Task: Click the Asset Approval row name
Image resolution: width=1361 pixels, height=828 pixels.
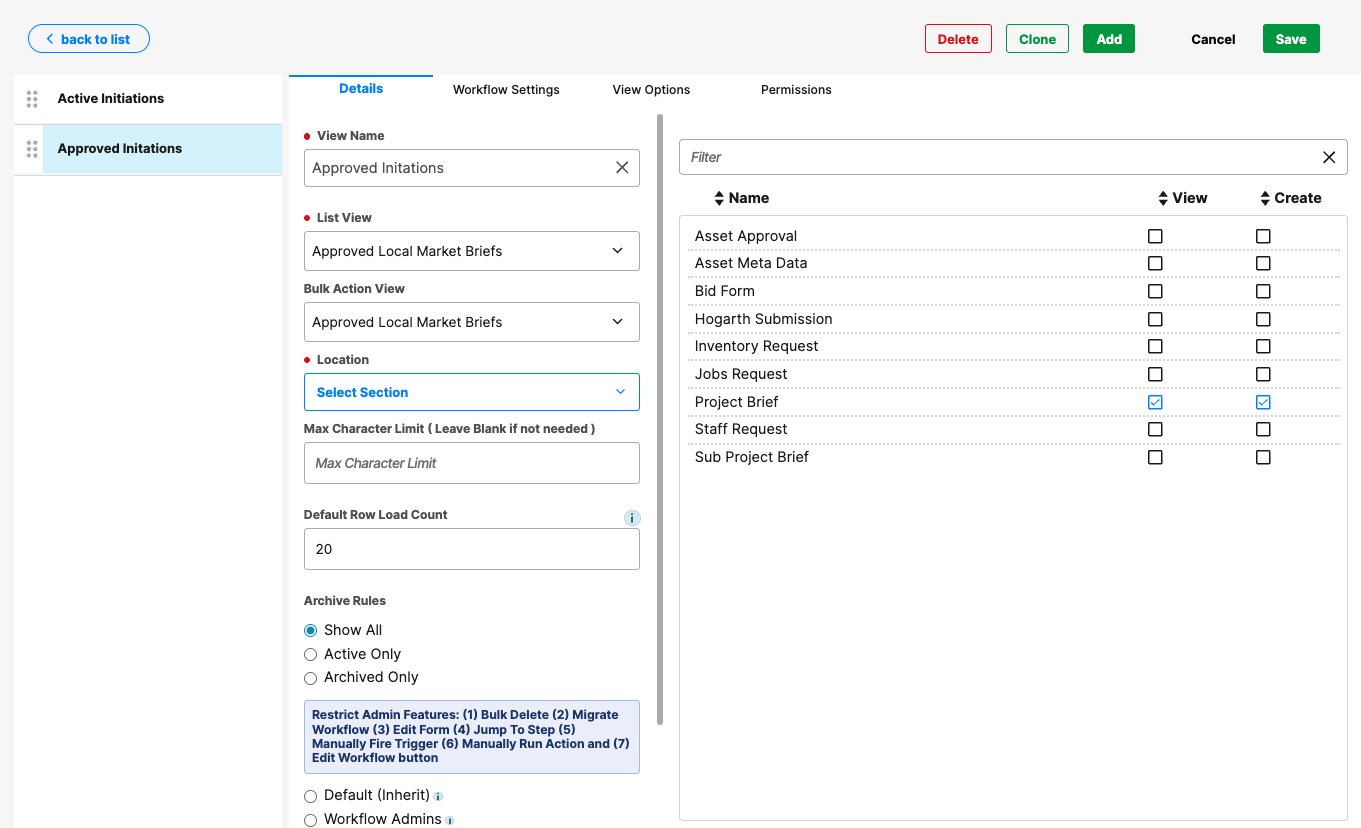Action: click(x=746, y=236)
